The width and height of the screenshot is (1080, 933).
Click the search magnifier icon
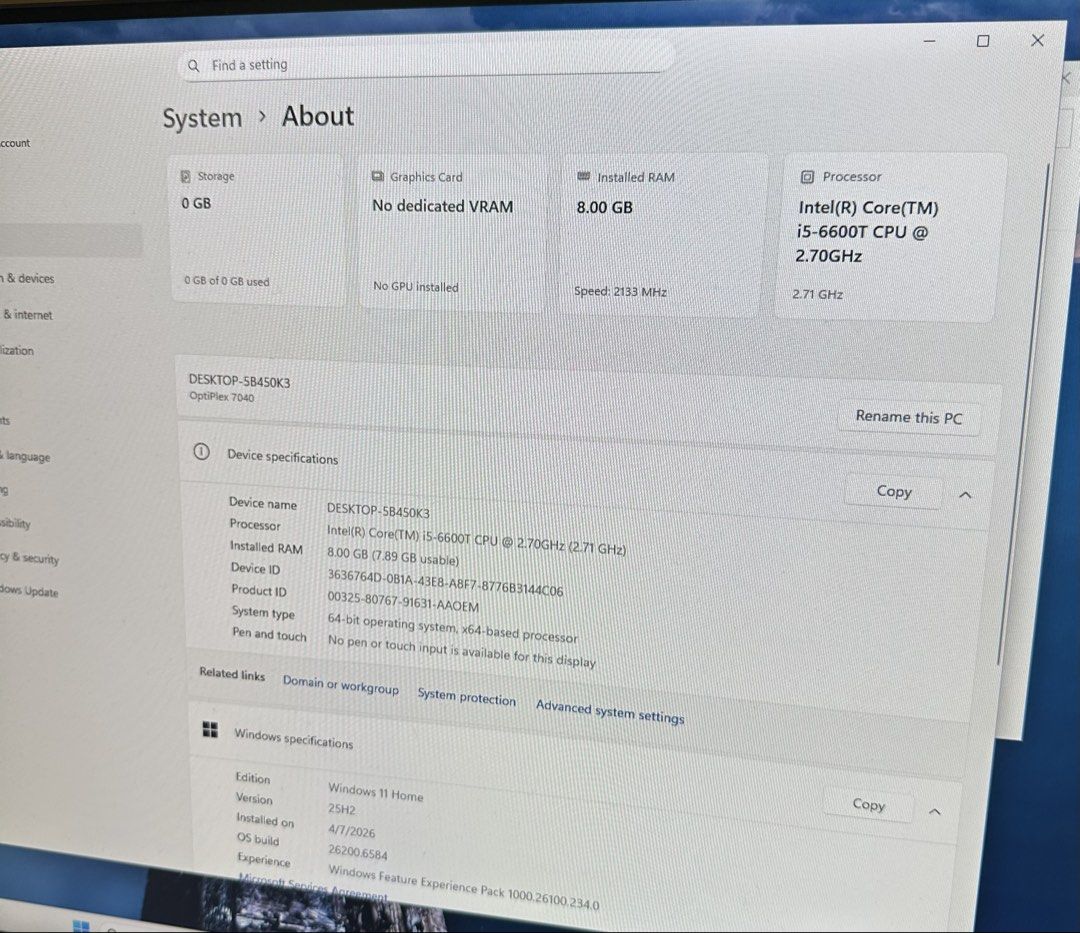point(194,65)
